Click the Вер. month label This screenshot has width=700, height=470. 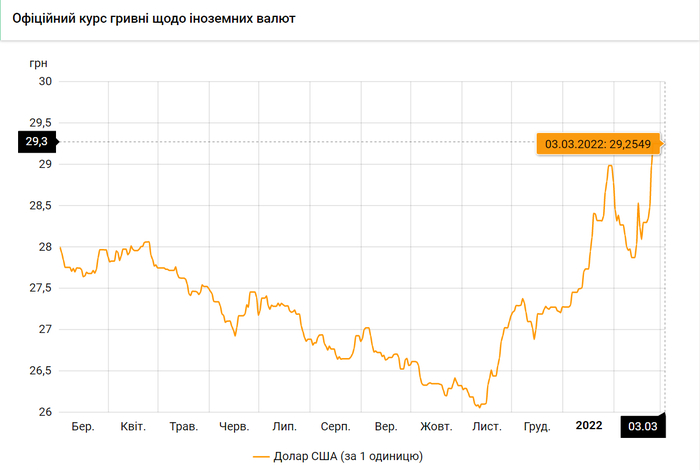click(385, 427)
